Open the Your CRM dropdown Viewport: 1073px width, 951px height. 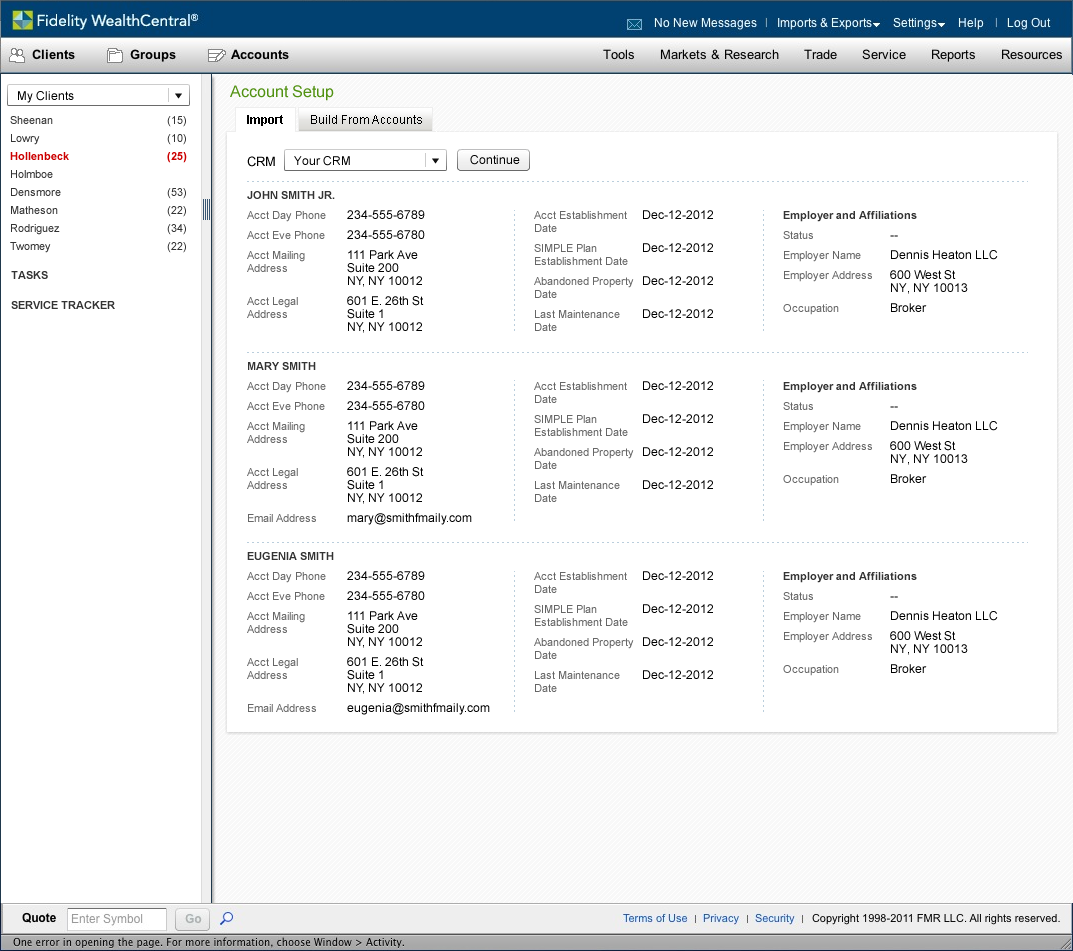pyautogui.click(x=435, y=161)
